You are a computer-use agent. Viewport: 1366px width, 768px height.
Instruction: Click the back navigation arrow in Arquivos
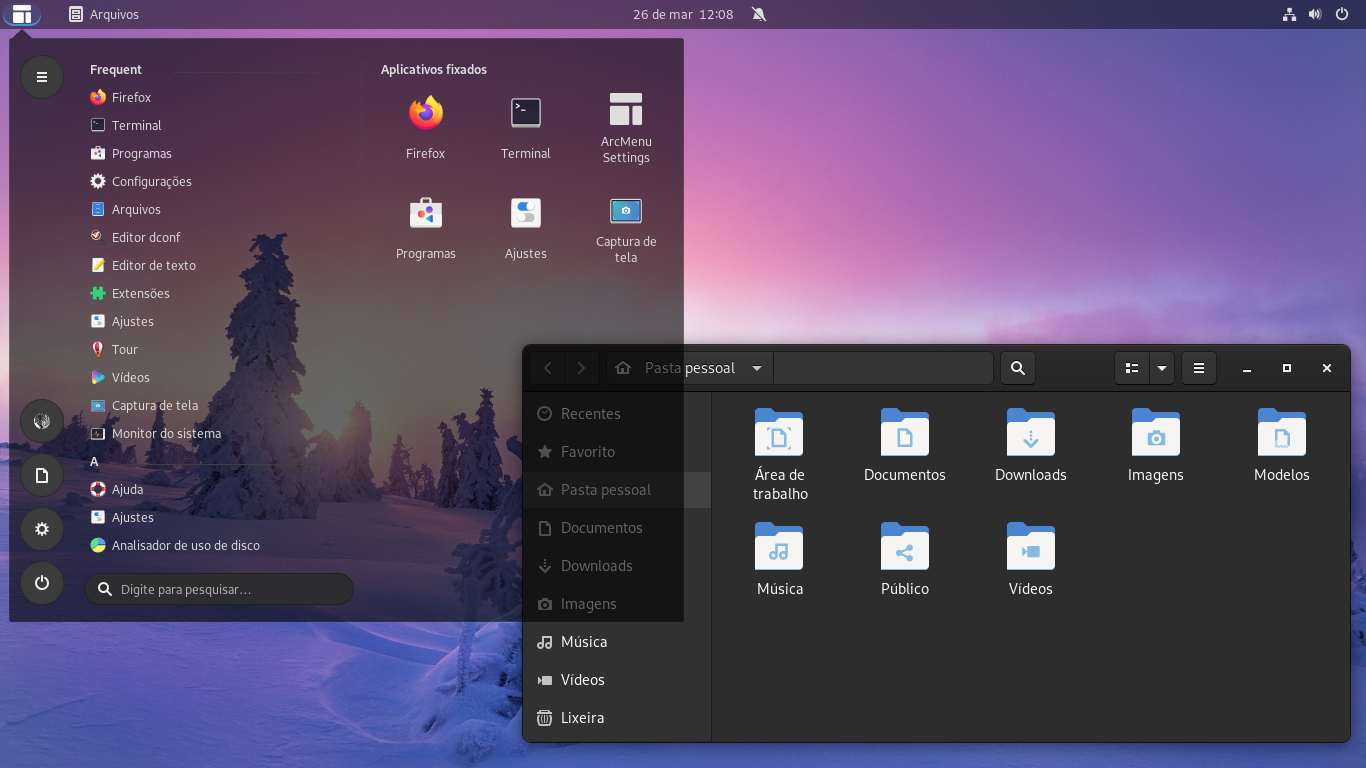pyautogui.click(x=547, y=368)
